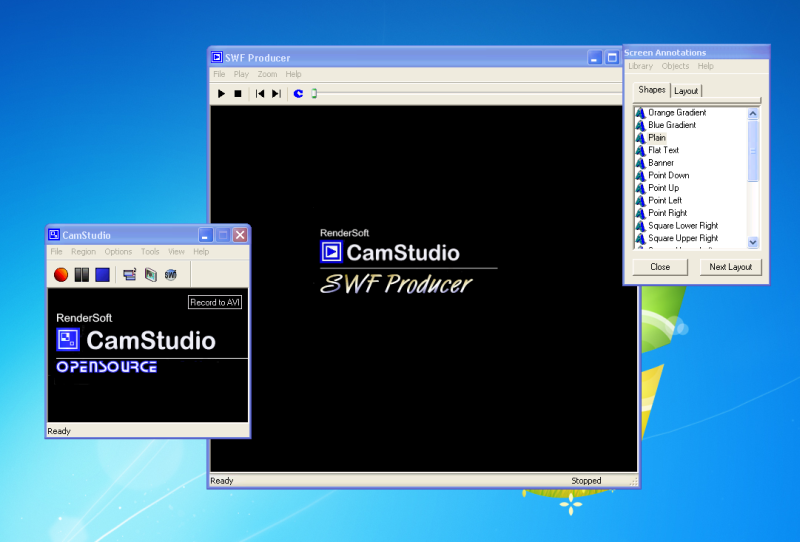Open Help menu in CamStudio
The width and height of the screenshot is (800, 542).
[x=201, y=252]
